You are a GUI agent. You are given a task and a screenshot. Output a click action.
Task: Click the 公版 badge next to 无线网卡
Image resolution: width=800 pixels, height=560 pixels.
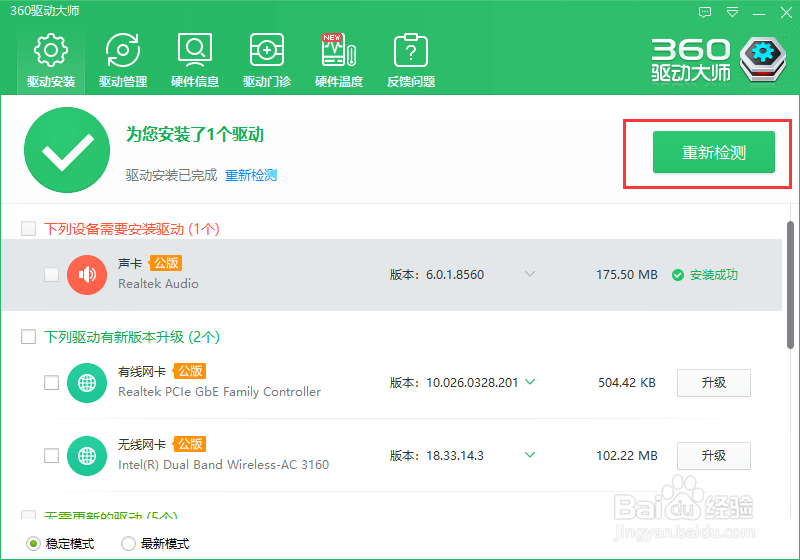190,444
